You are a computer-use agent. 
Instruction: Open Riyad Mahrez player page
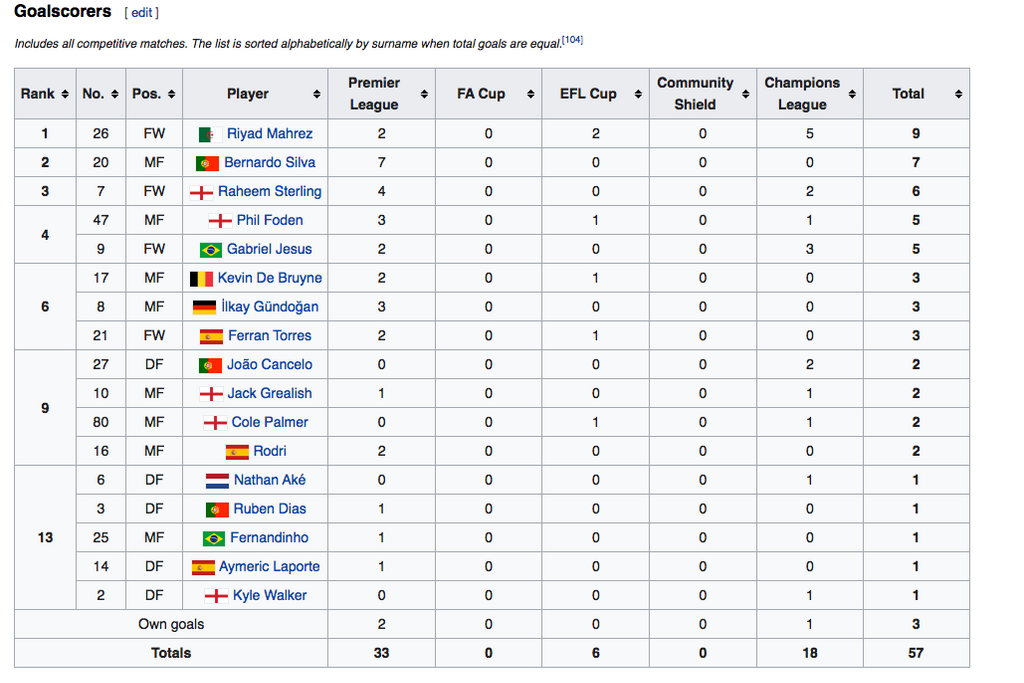coord(270,134)
